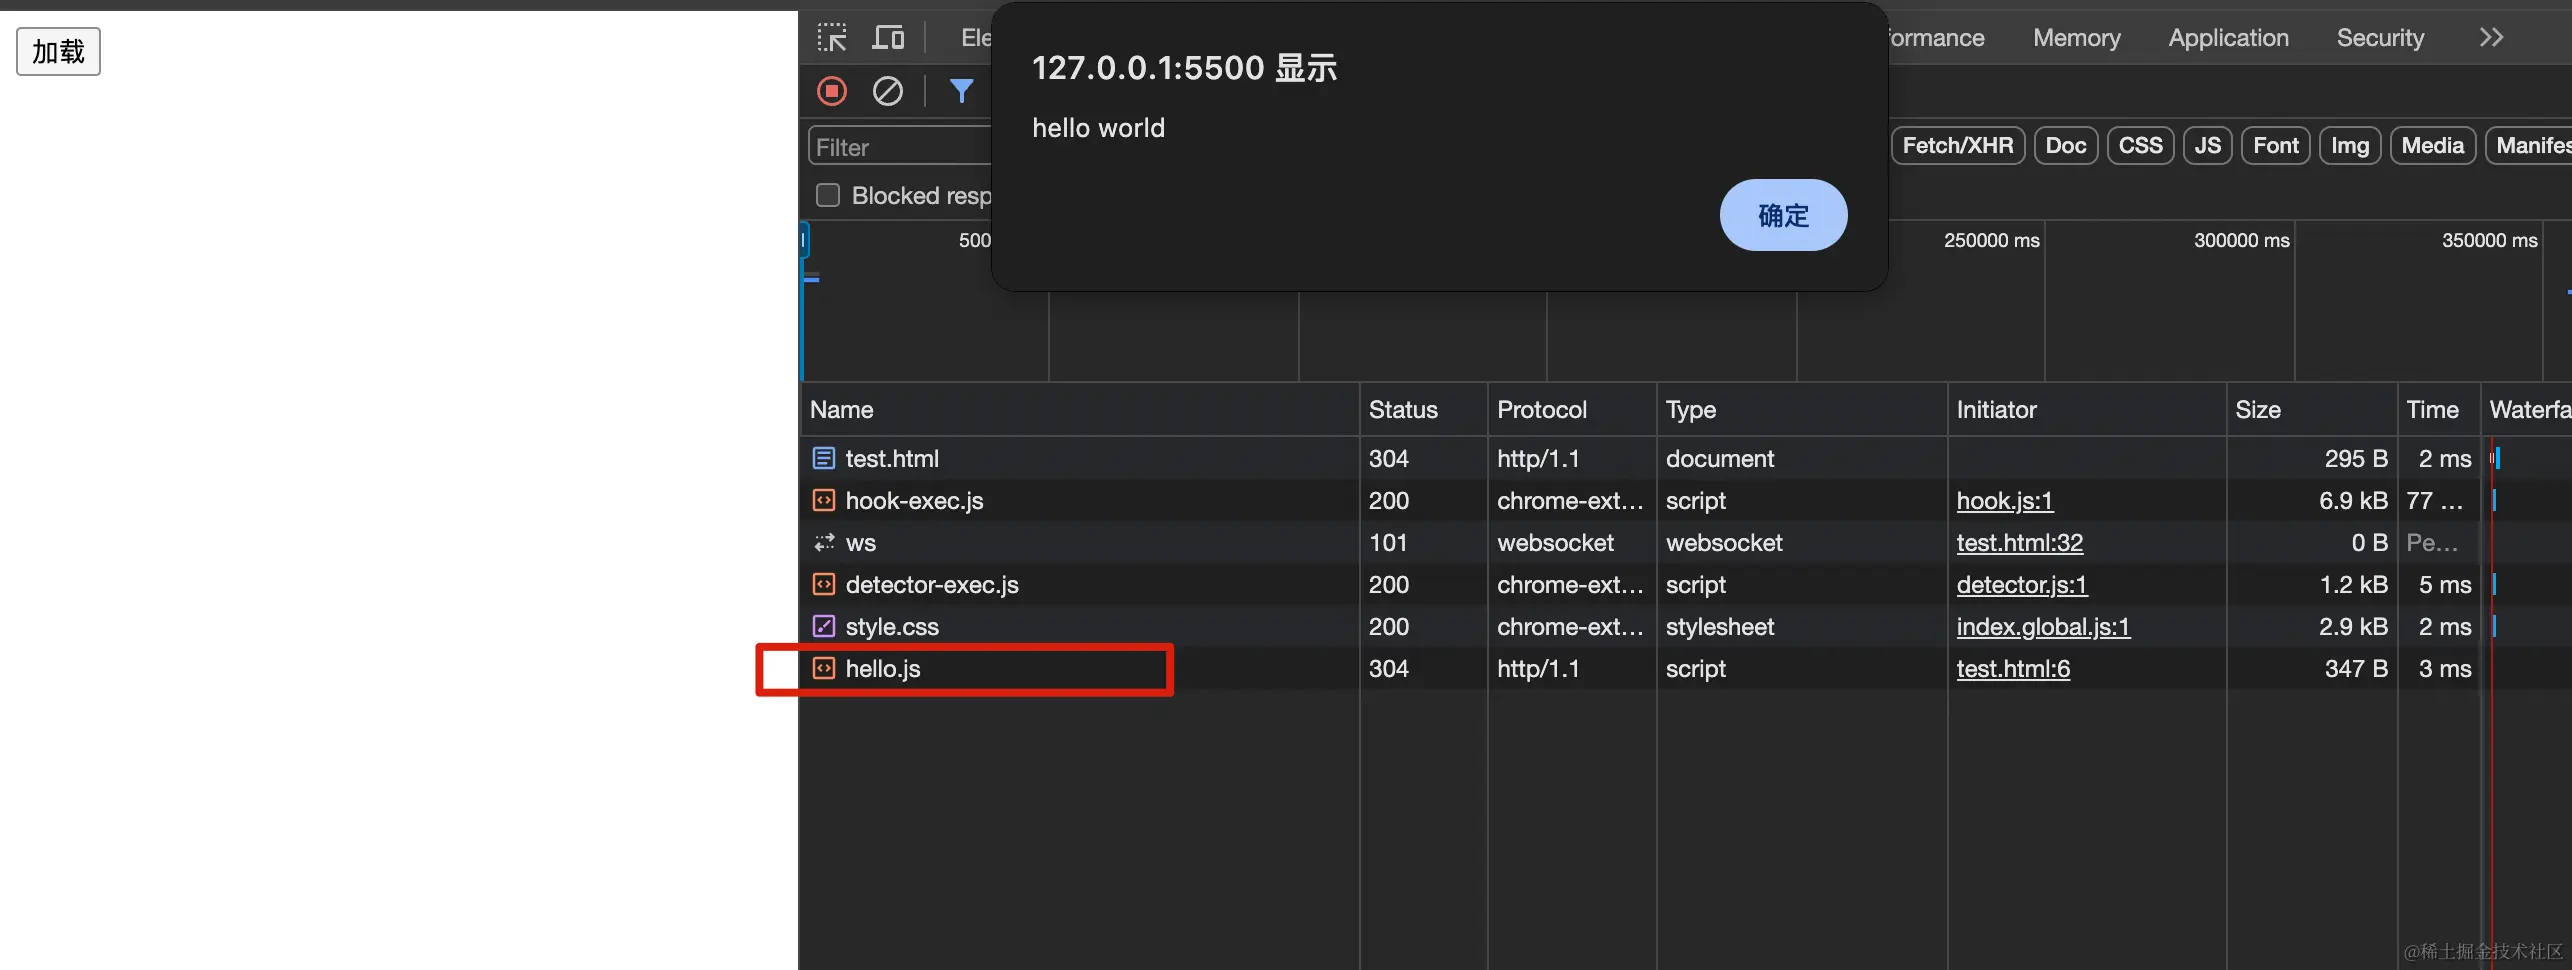Open the test.html:6 initiator link
The image size is (2572, 970).
click(2014, 668)
